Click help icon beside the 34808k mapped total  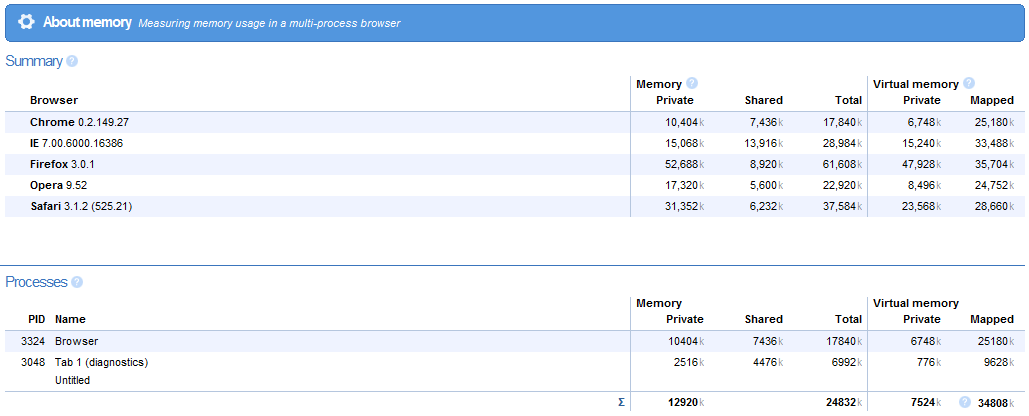[x=964, y=402]
